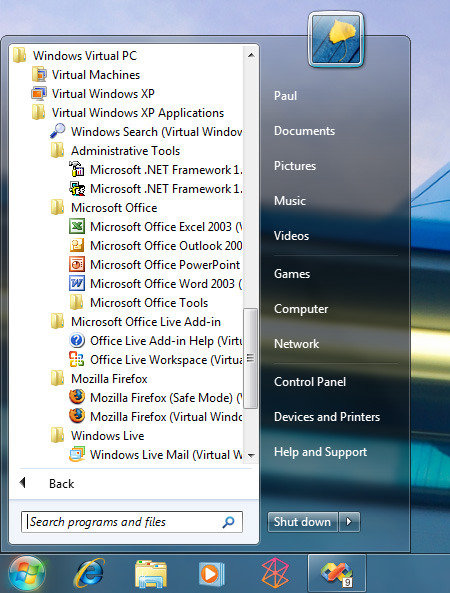Click Windows Live Mail icon
The height and width of the screenshot is (593, 450).
pos(77,454)
